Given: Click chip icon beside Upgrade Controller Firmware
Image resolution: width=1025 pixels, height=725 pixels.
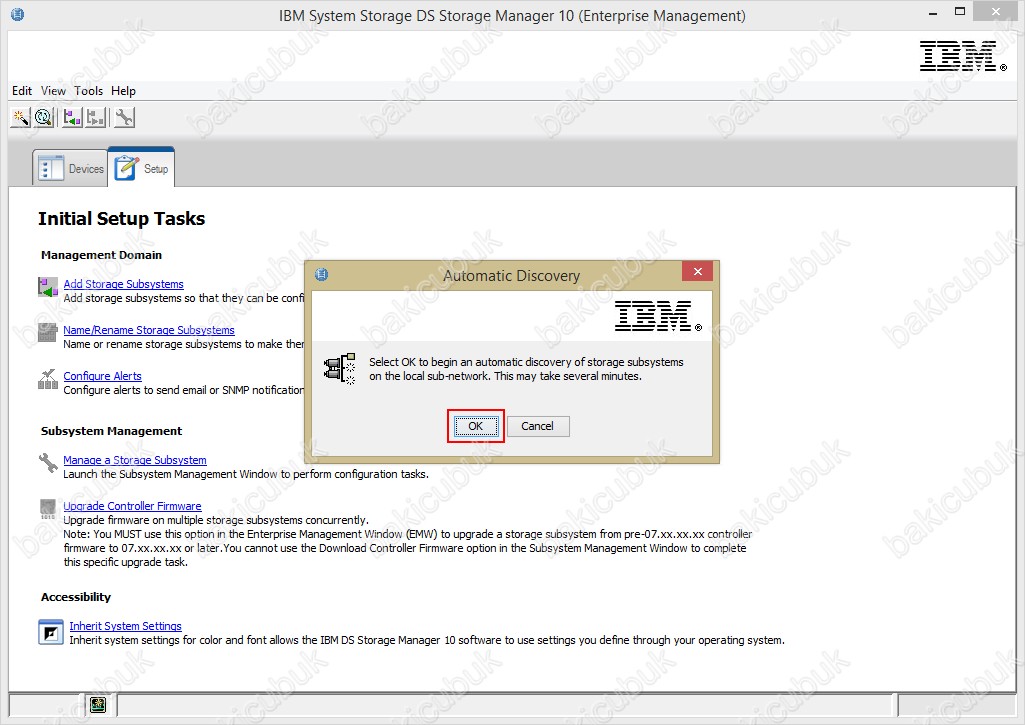Looking at the screenshot, I should tap(48, 509).
